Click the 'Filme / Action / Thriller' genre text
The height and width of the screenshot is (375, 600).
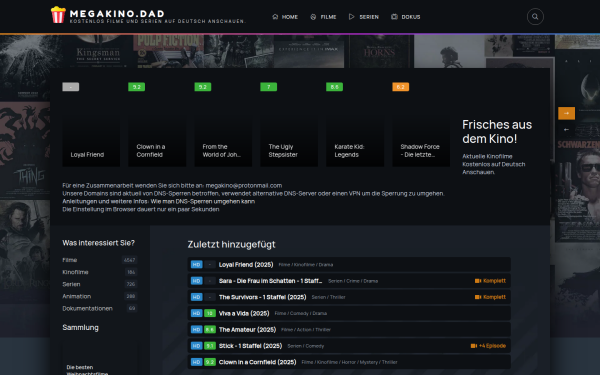pyautogui.click(x=306, y=329)
